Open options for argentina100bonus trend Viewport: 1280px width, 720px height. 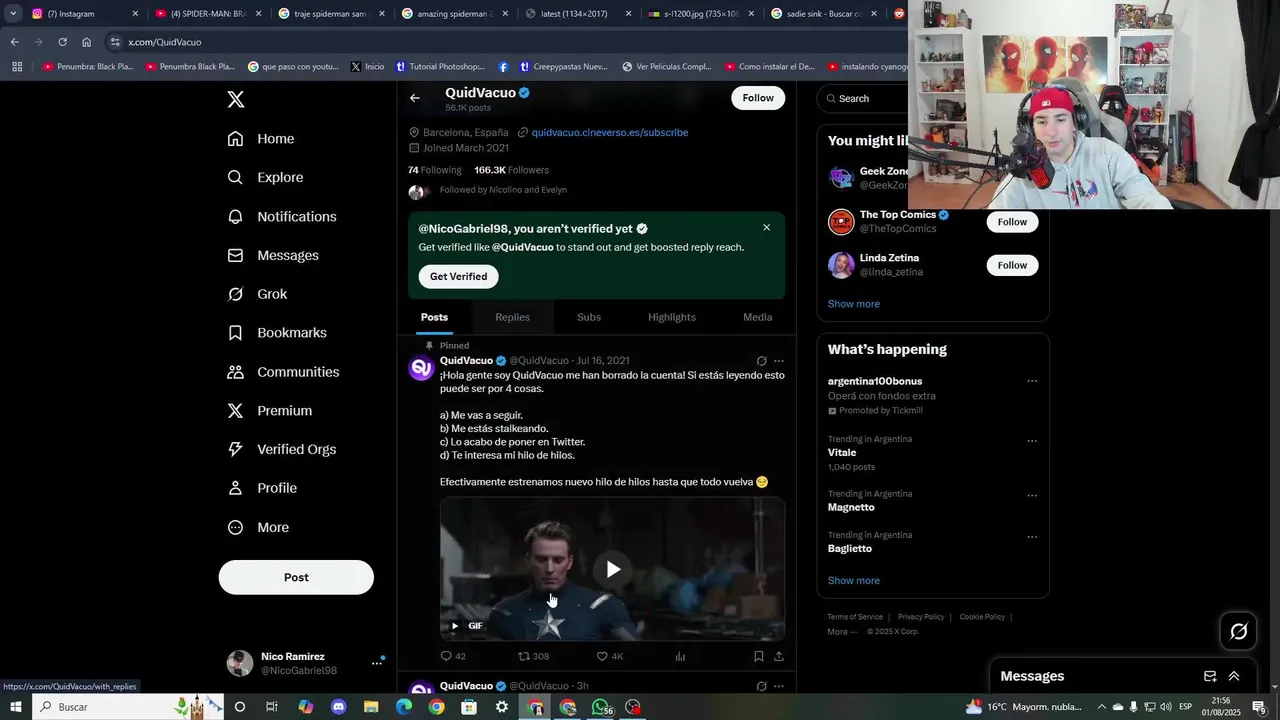(1032, 381)
